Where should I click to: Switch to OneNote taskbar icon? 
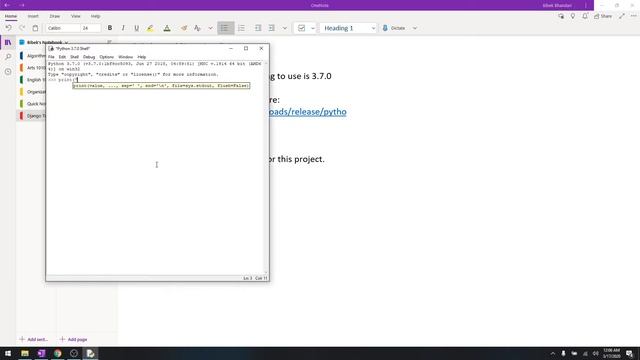[41, 353]
